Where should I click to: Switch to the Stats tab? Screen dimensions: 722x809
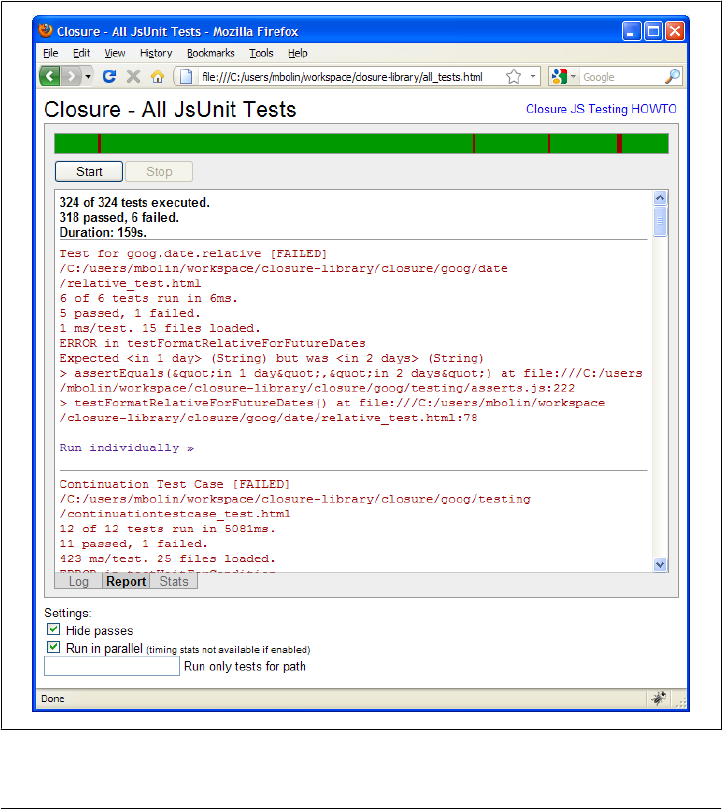(x=174, y=581)
